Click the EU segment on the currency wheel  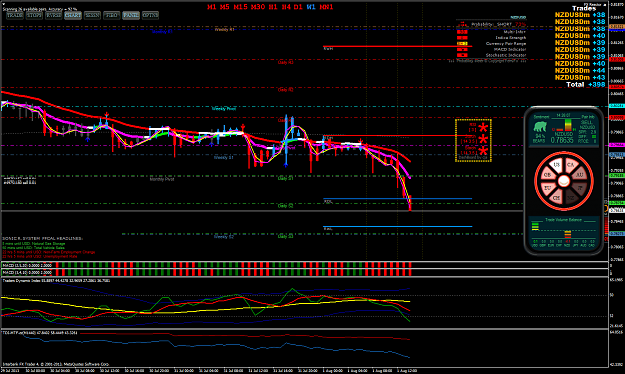[548, 188]
